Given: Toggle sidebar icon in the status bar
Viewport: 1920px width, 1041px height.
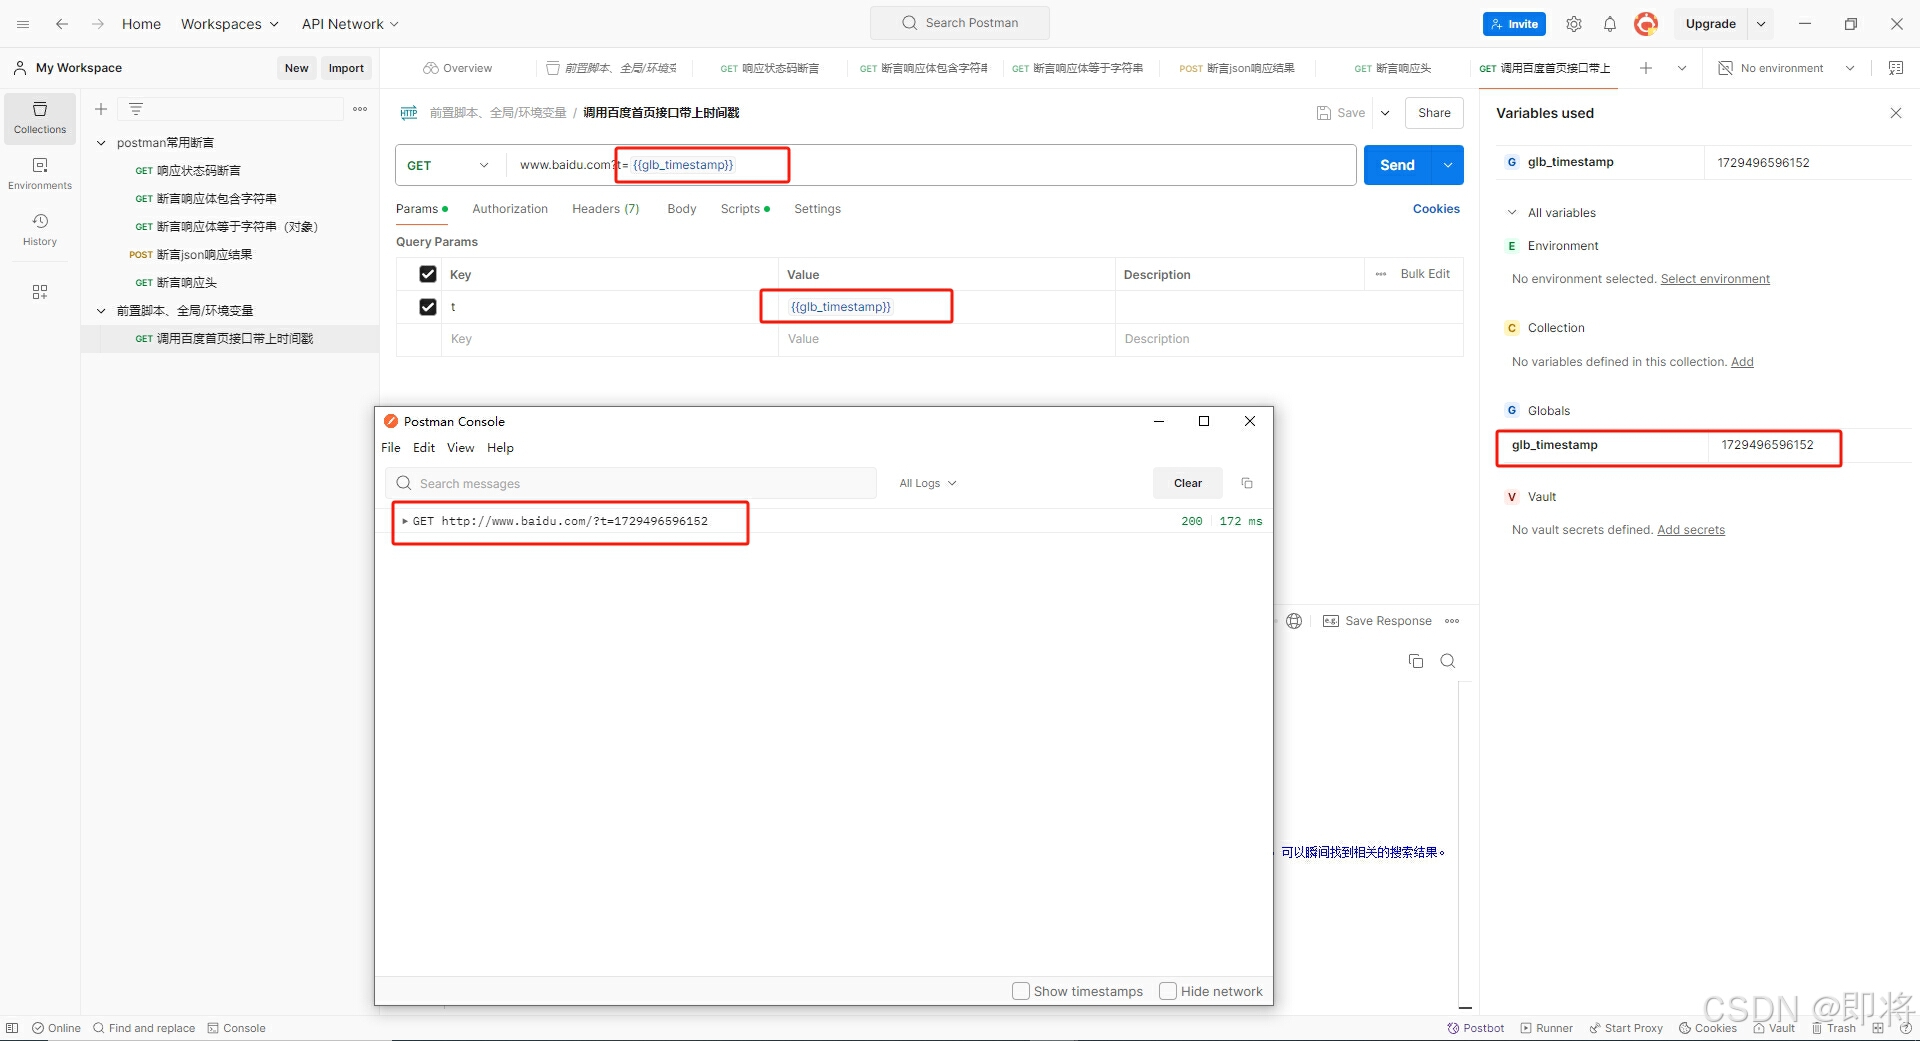Looking at the screenshot, I should pos(12,1028).
